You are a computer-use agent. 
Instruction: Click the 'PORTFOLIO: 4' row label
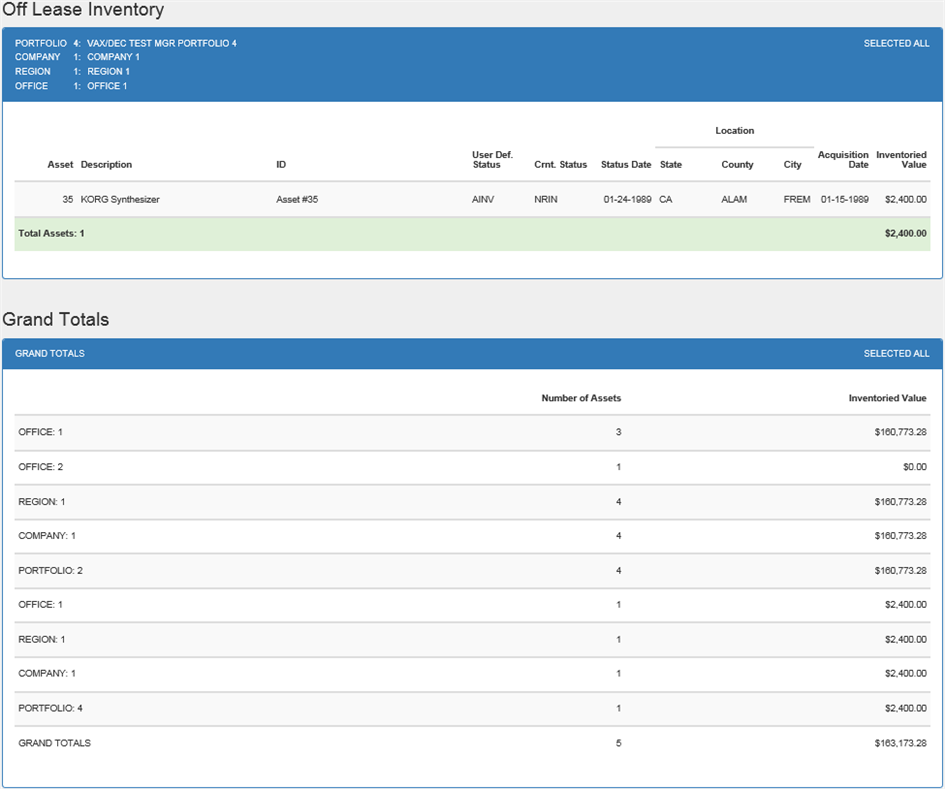click(x=50, y=708)
